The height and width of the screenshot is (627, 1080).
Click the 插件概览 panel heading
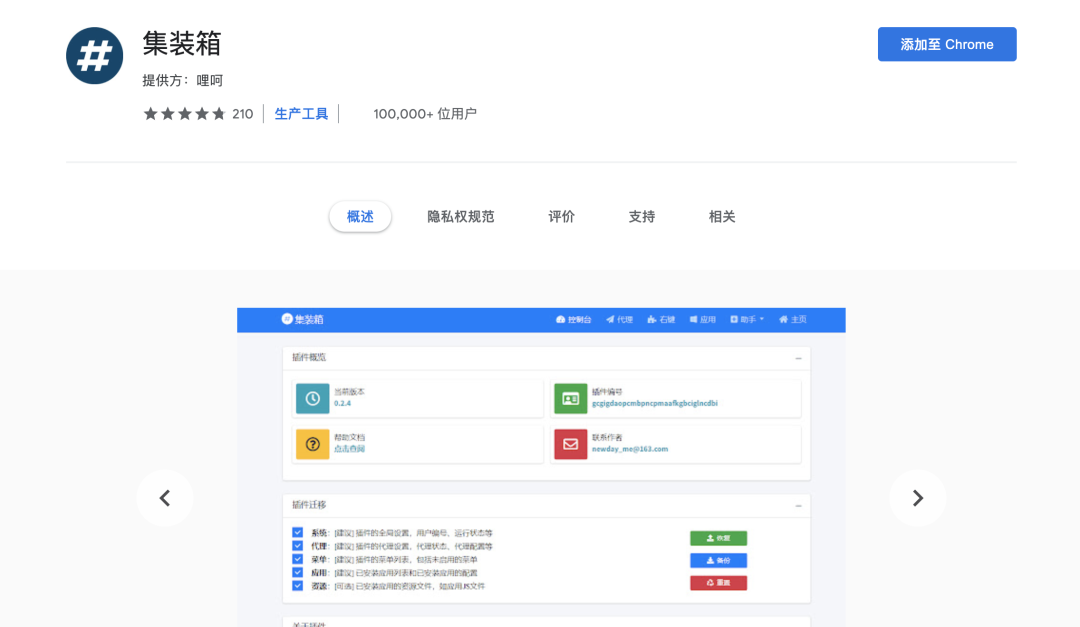pyautogui.click(x=309, y=358)
